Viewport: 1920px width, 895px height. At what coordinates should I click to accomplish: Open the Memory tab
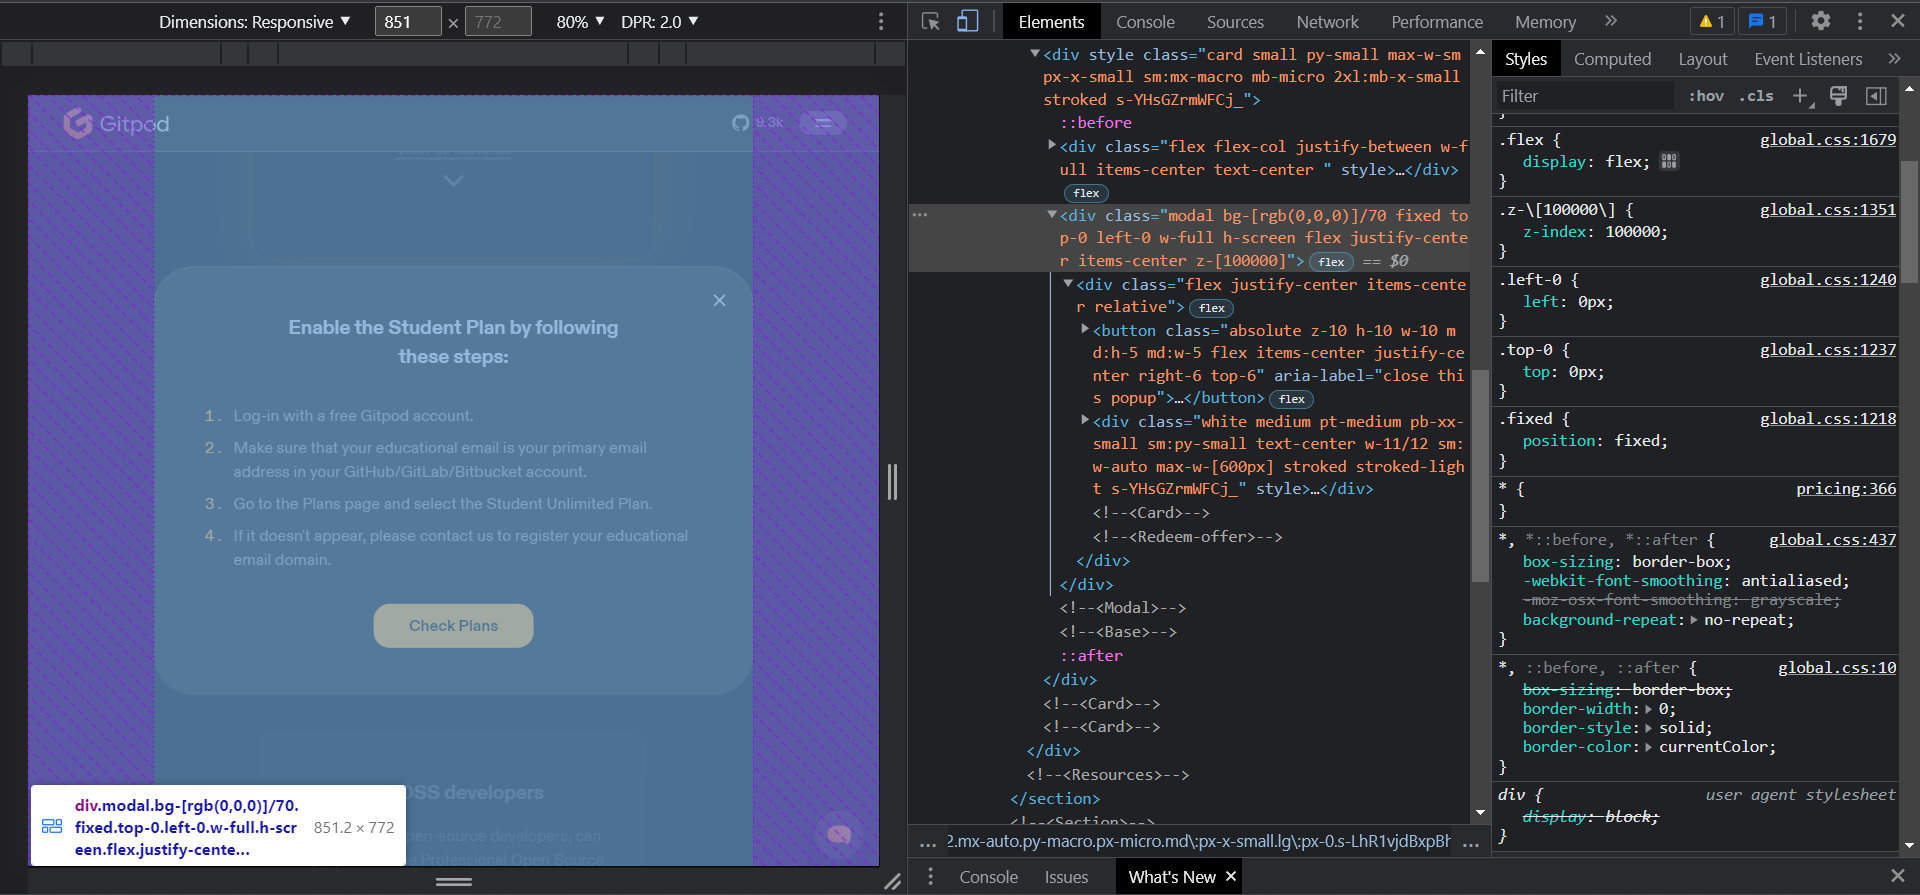coord(1545,22)
